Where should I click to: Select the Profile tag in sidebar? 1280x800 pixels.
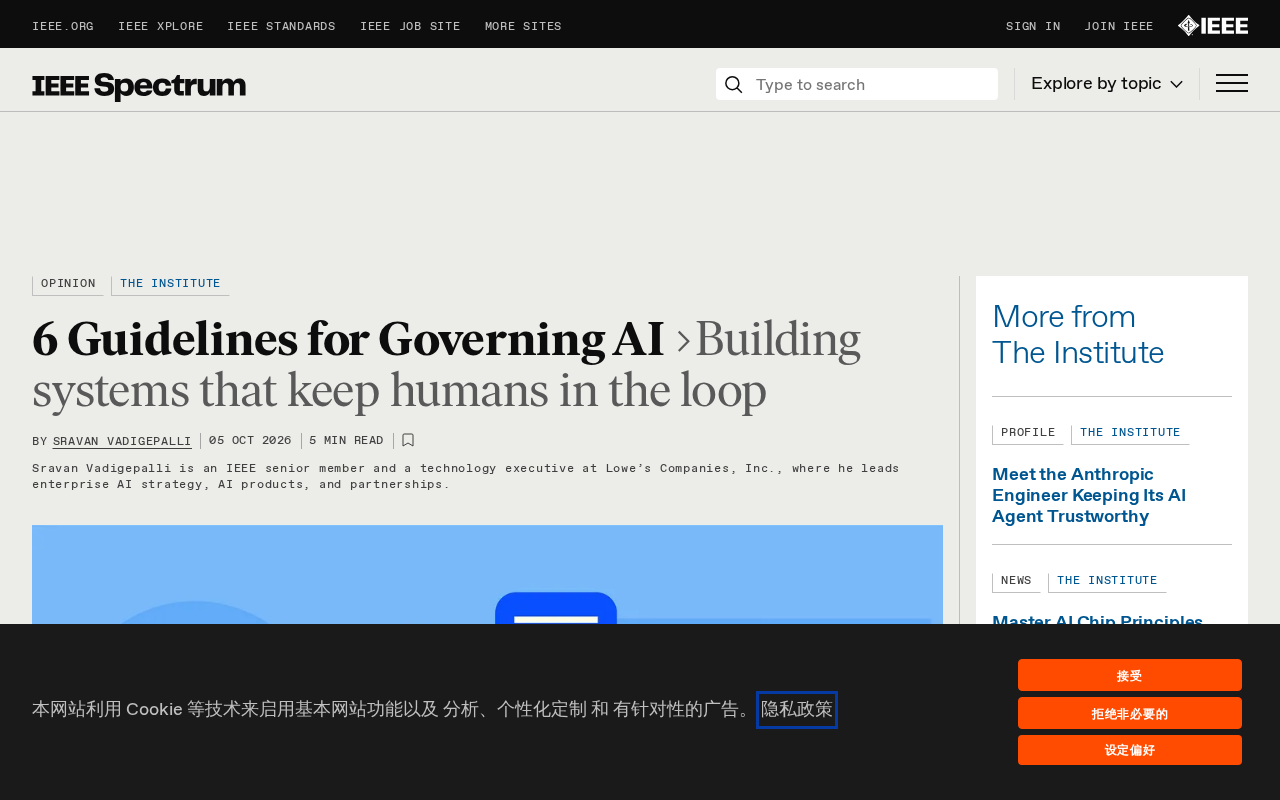click(x=1028, y=434)
